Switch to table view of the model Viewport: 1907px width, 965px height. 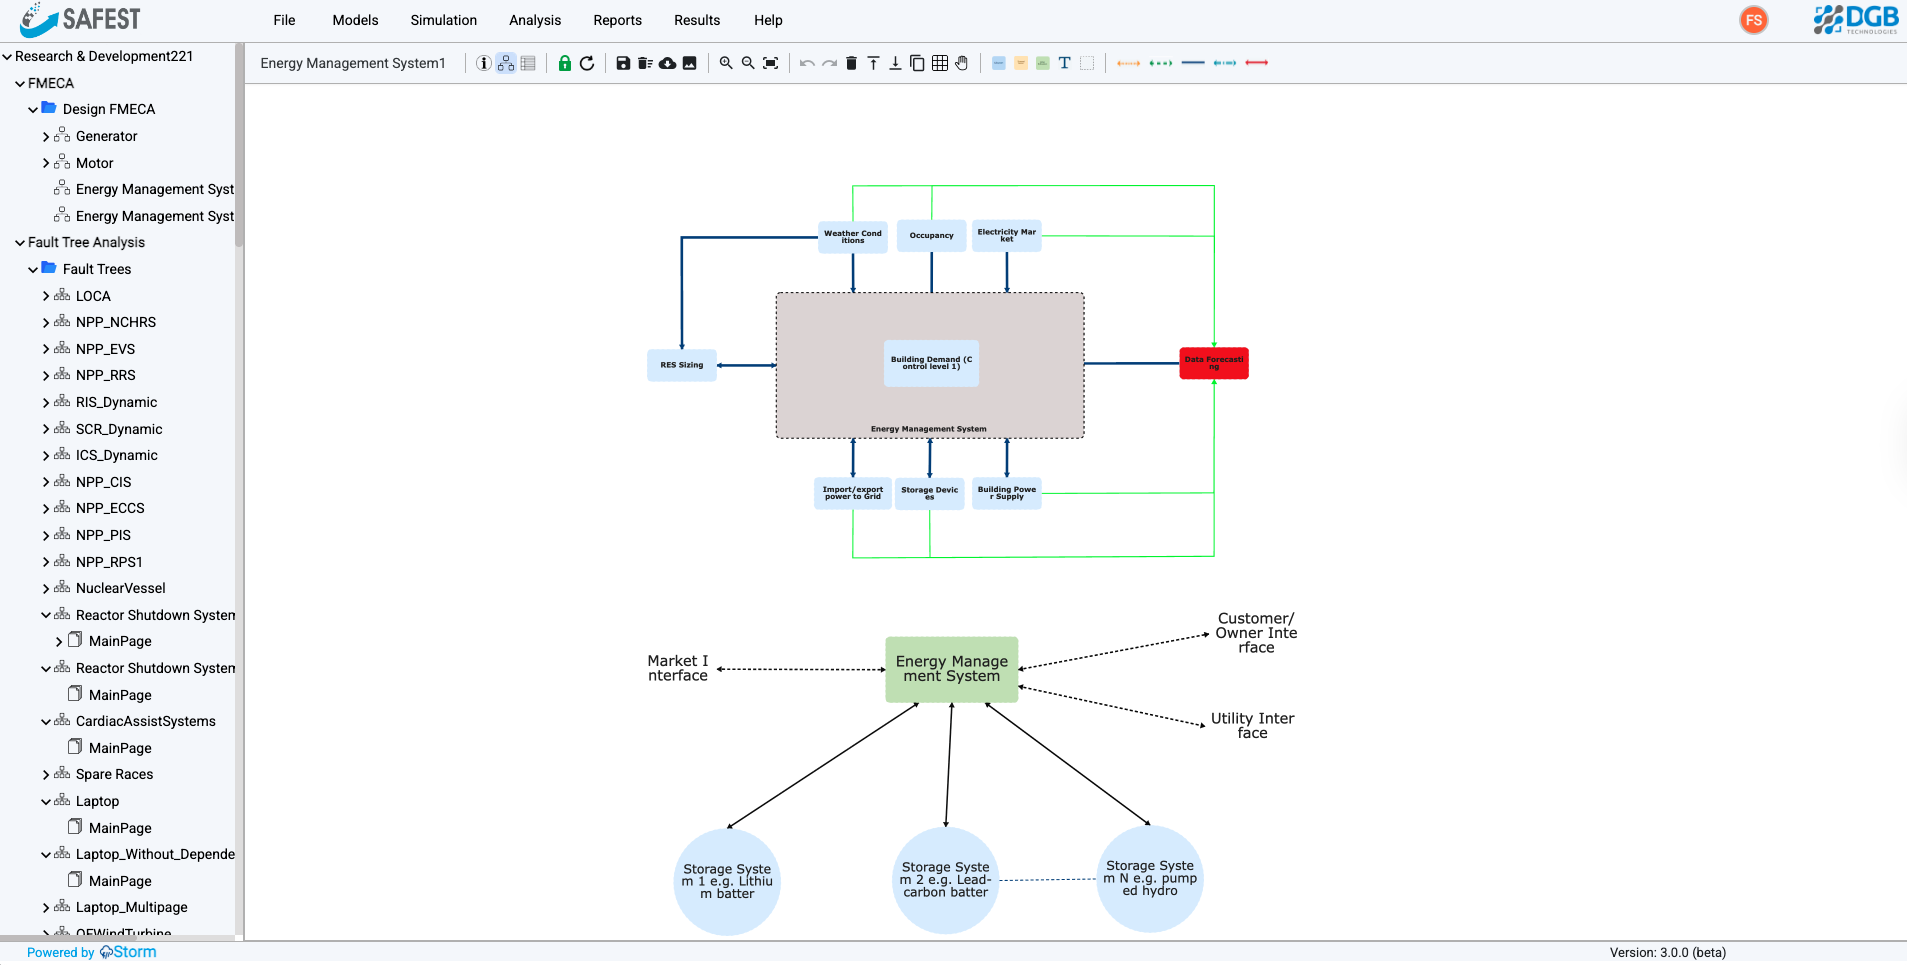point(528,63)
